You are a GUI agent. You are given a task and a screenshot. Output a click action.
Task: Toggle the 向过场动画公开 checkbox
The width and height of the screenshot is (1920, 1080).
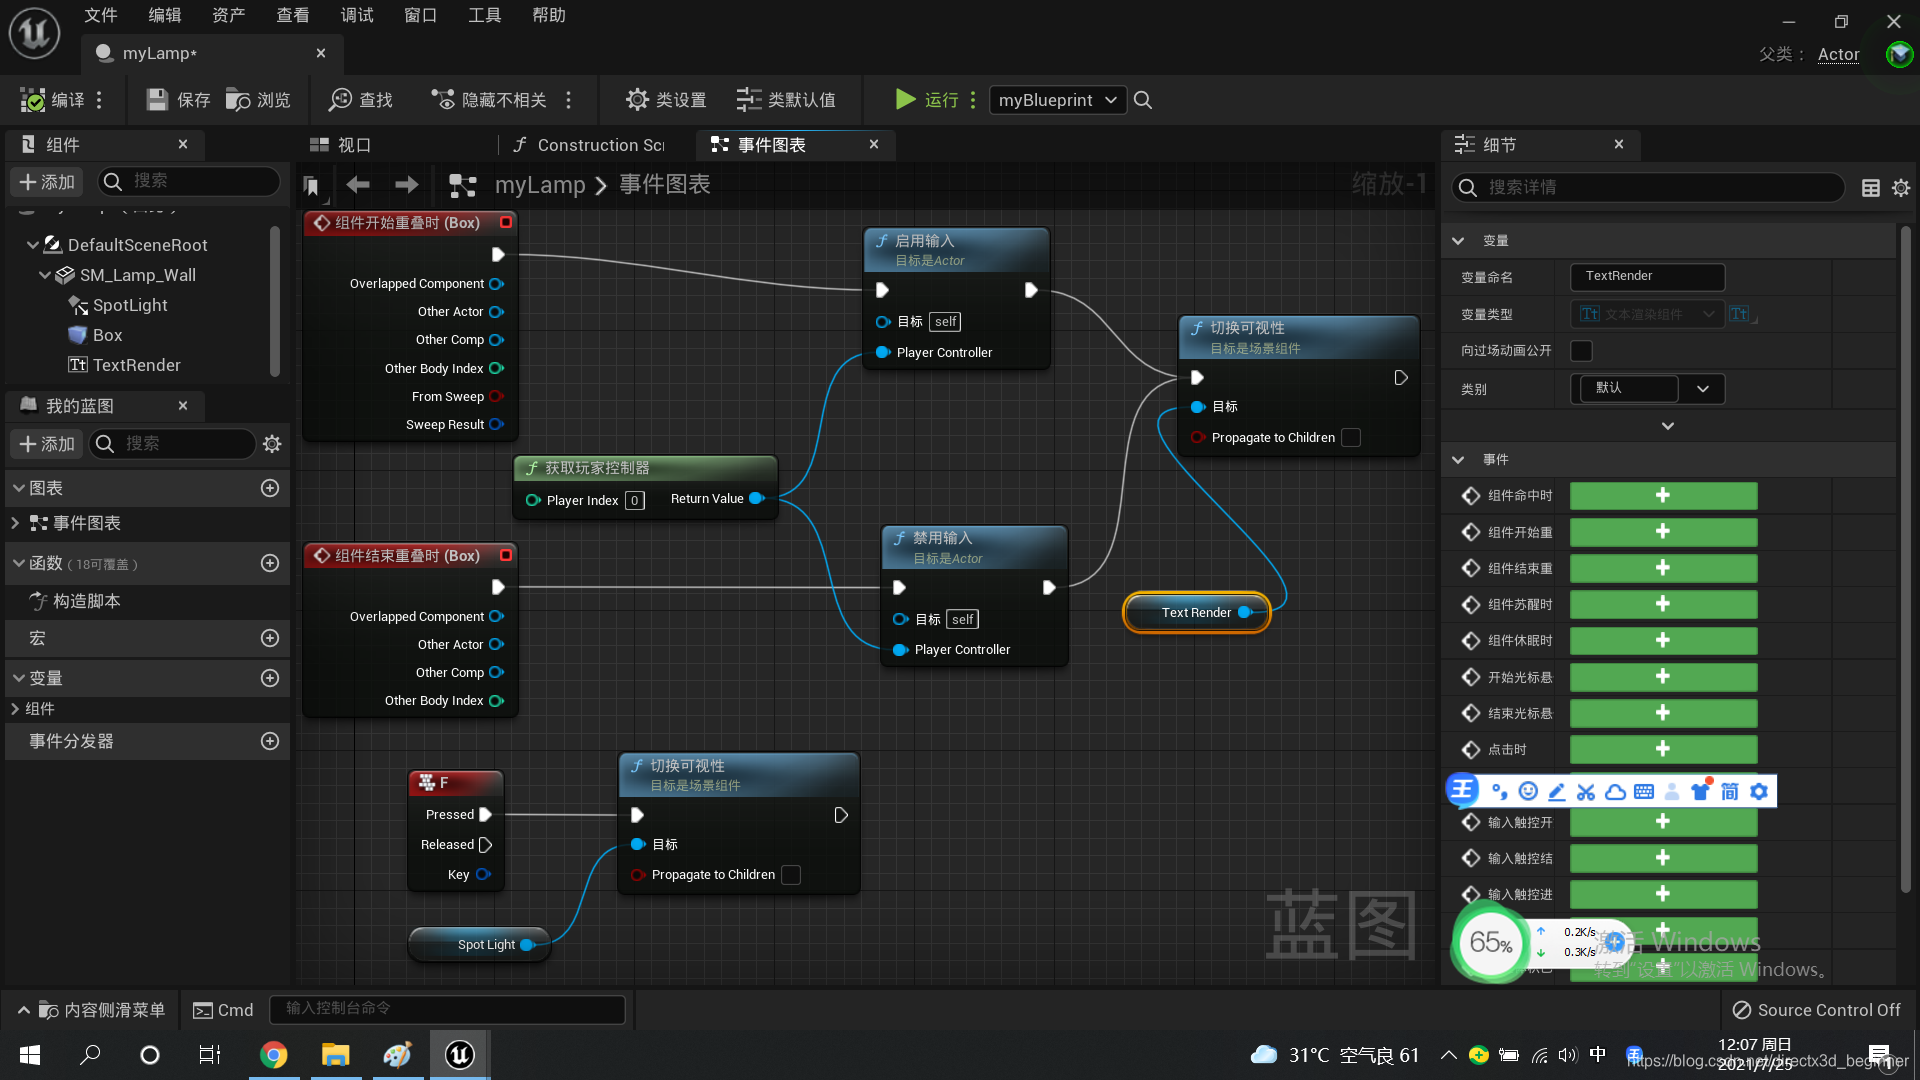[x=1581, y=351]
